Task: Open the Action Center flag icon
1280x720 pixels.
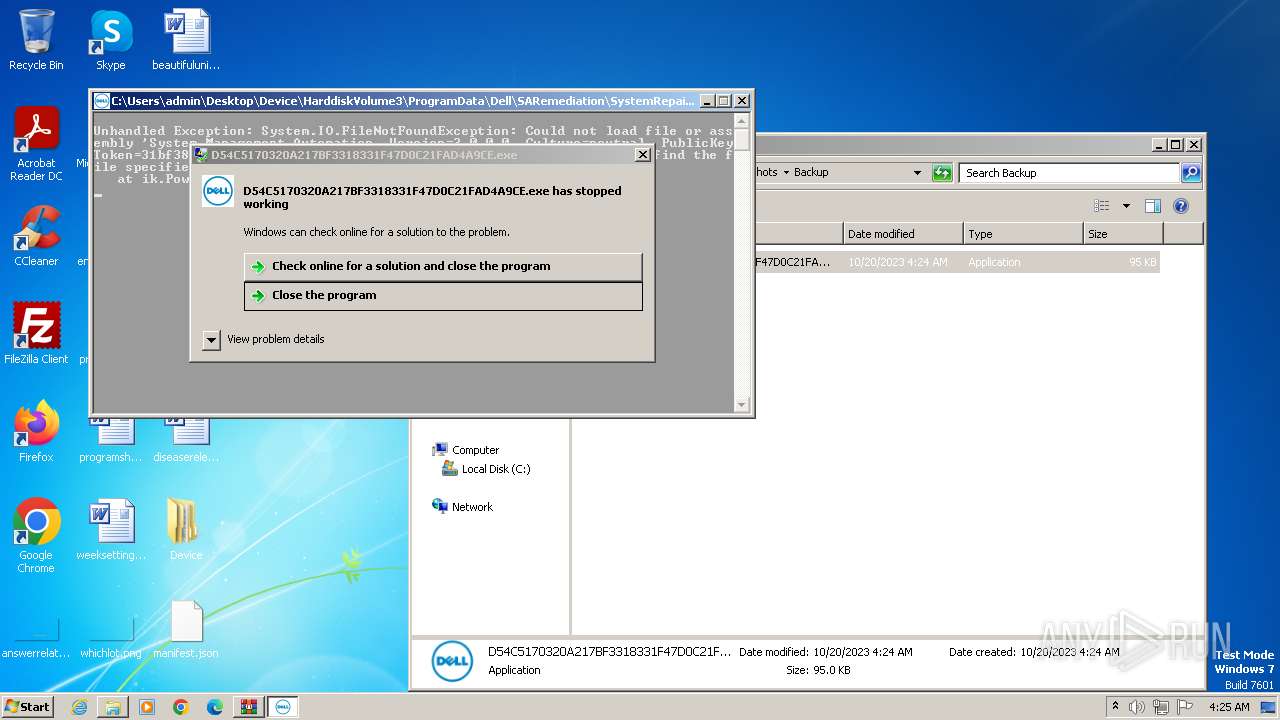Action: click(1185, 707)
